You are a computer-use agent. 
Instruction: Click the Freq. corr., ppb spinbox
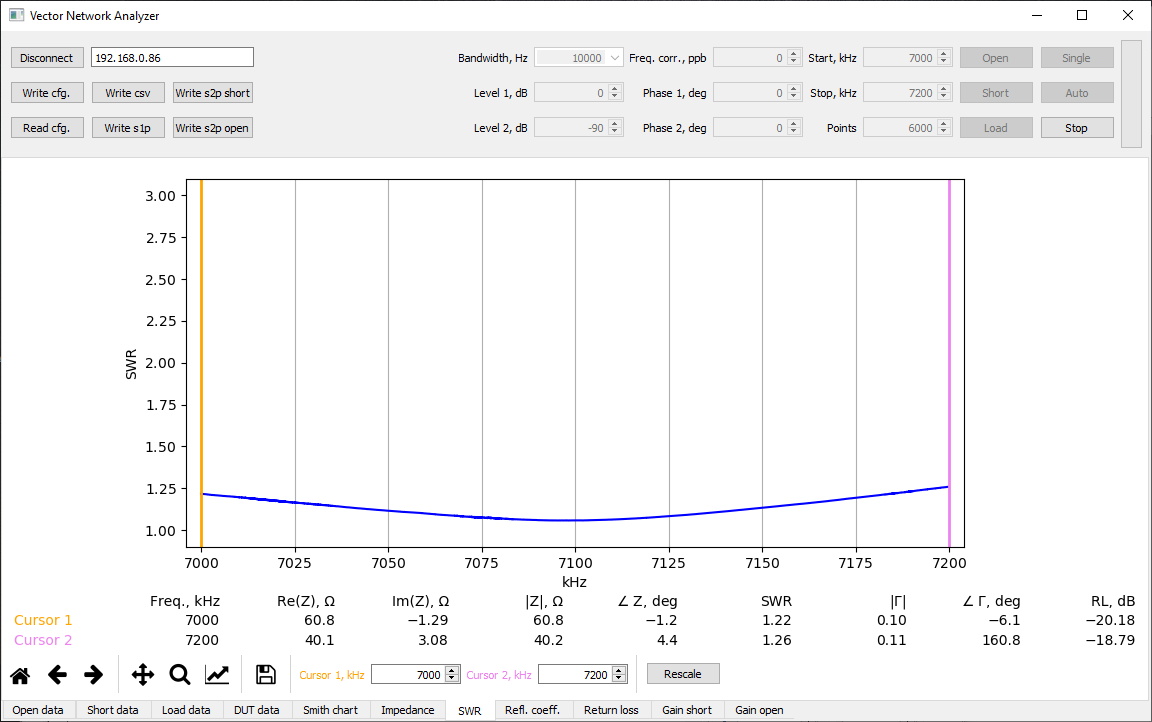[757, 57]
